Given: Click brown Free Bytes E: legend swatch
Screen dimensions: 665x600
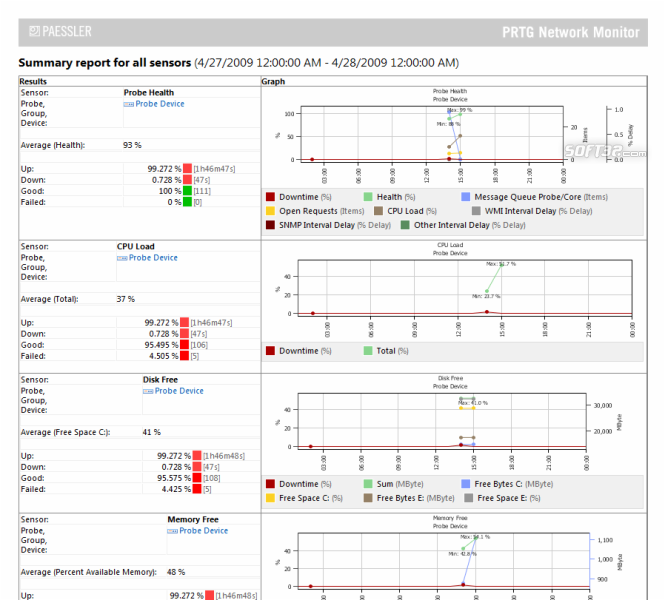Looking at the screenshot, I should click(x=368, y=498).
